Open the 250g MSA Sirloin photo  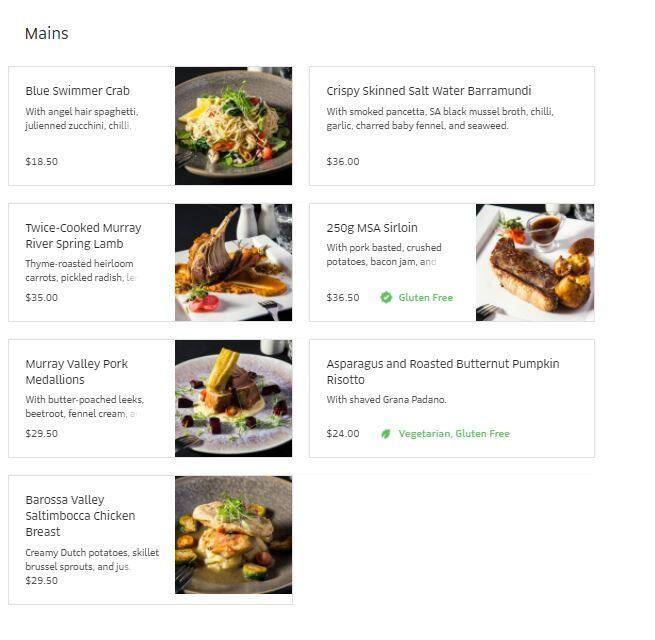[x=534, y=262]
